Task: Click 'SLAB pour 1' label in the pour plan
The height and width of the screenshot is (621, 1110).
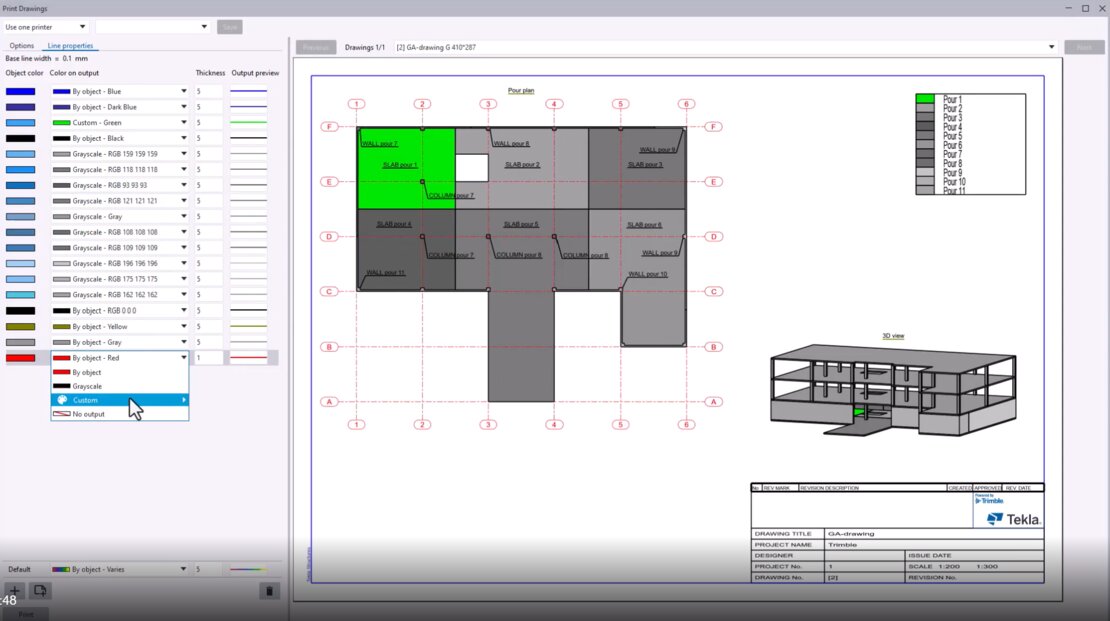Action: [x=400, y=165]
